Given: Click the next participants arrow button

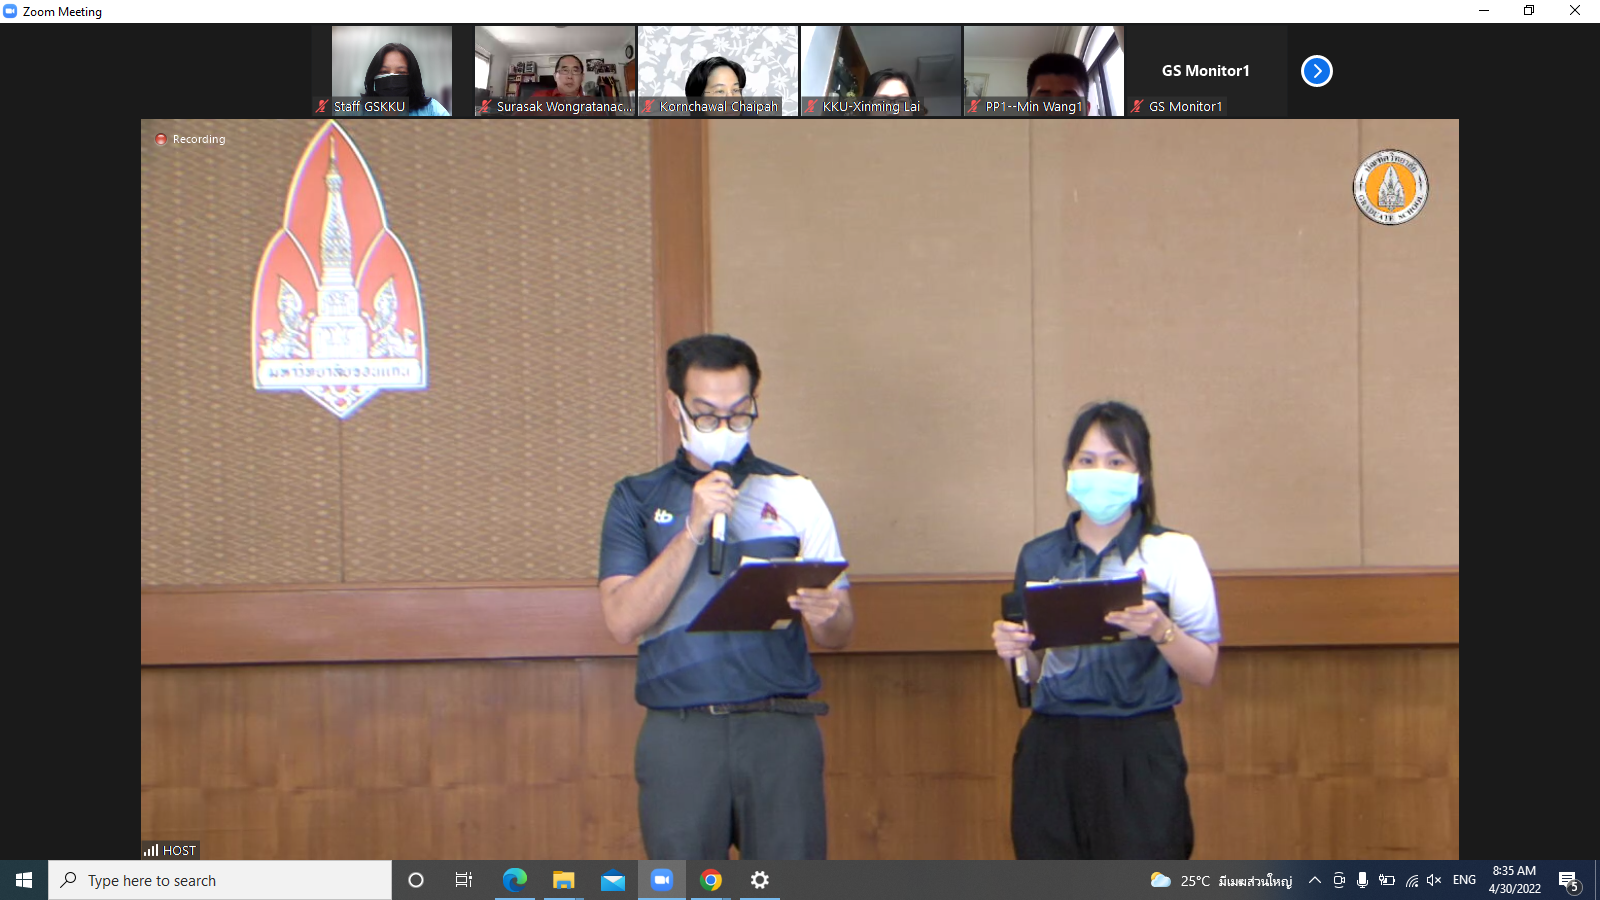Looking at the screenshot, I should click(1316, 71).
